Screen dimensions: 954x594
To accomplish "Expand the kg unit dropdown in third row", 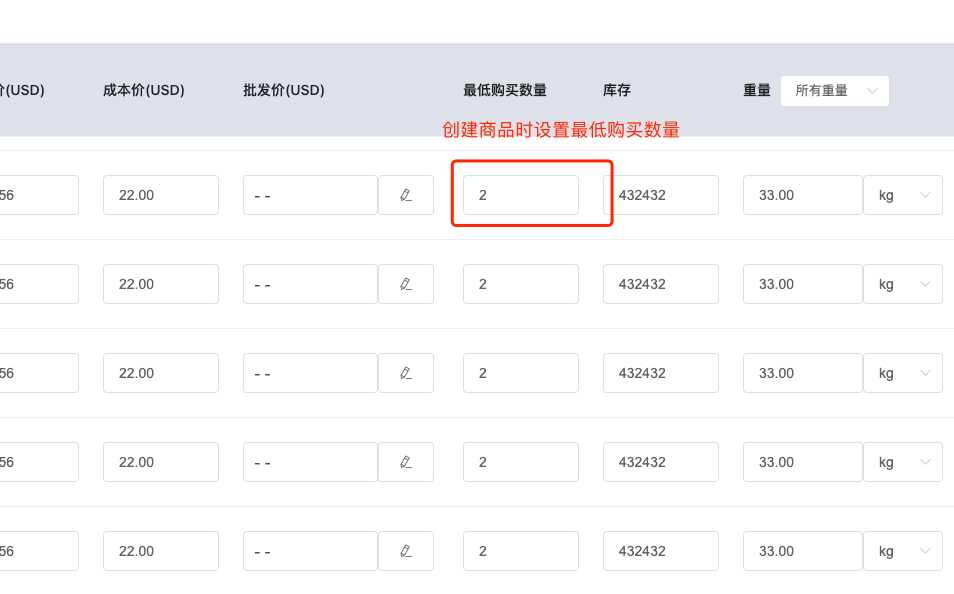I will 903,372.
